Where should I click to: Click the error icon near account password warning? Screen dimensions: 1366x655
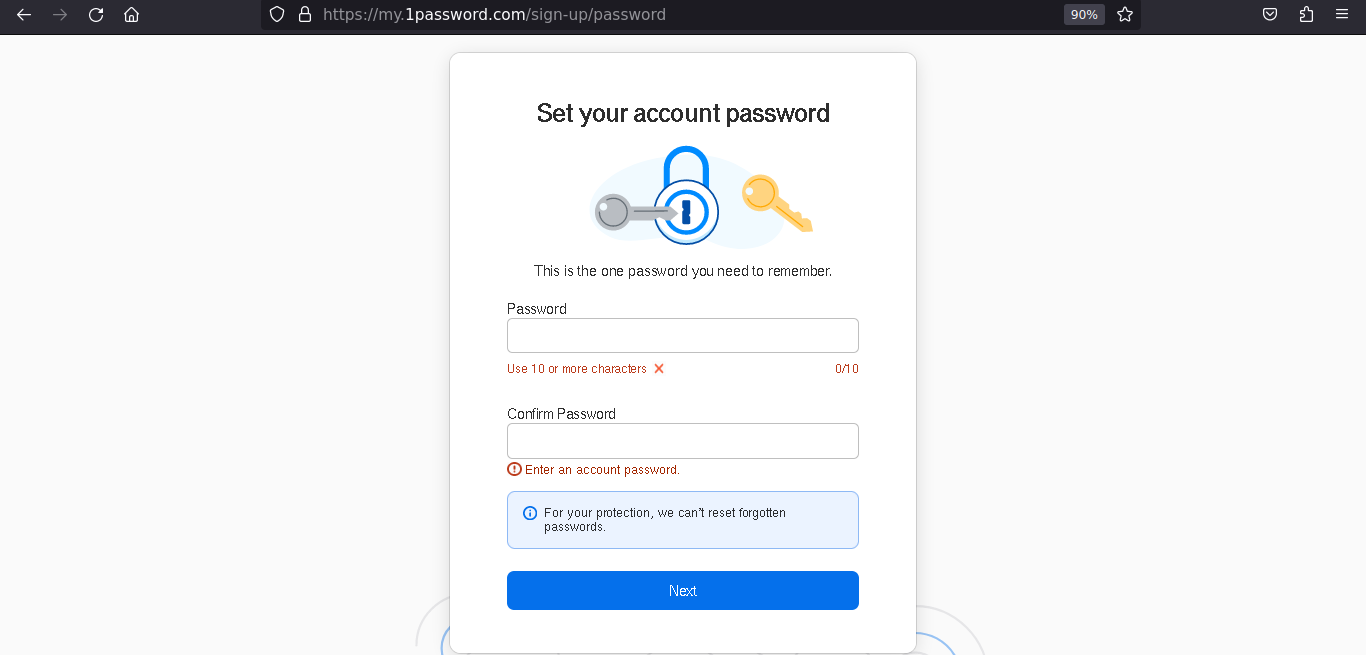point(513,468)
